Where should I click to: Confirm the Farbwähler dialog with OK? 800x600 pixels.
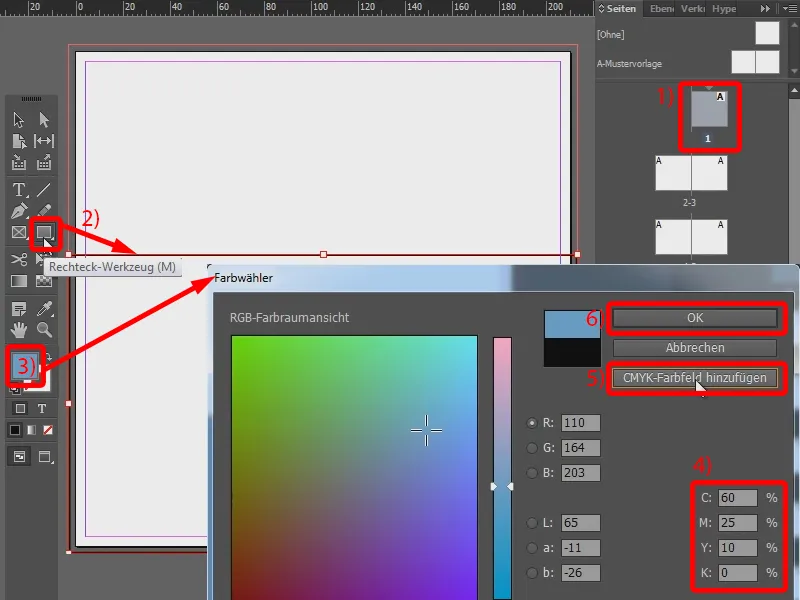coord(695,318)
